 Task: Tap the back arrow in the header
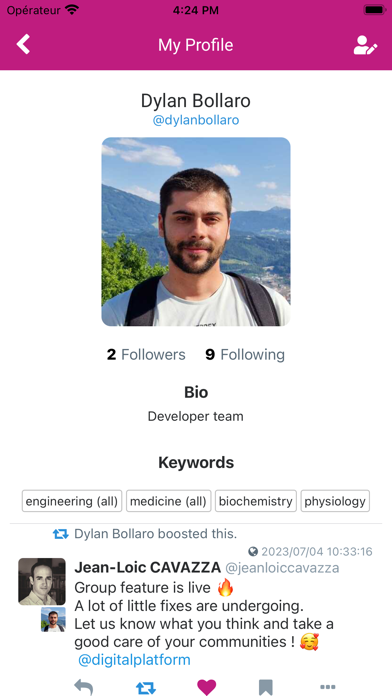23,44
